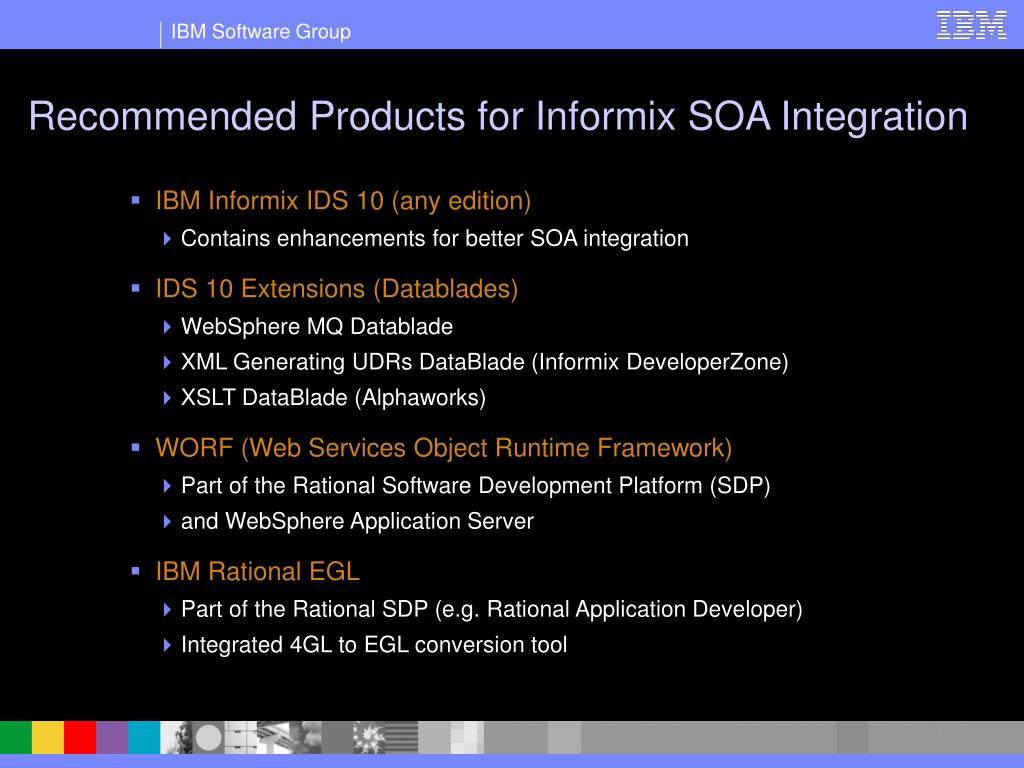
Task: Click the green color block in footer
Action: tap(16, 737)
